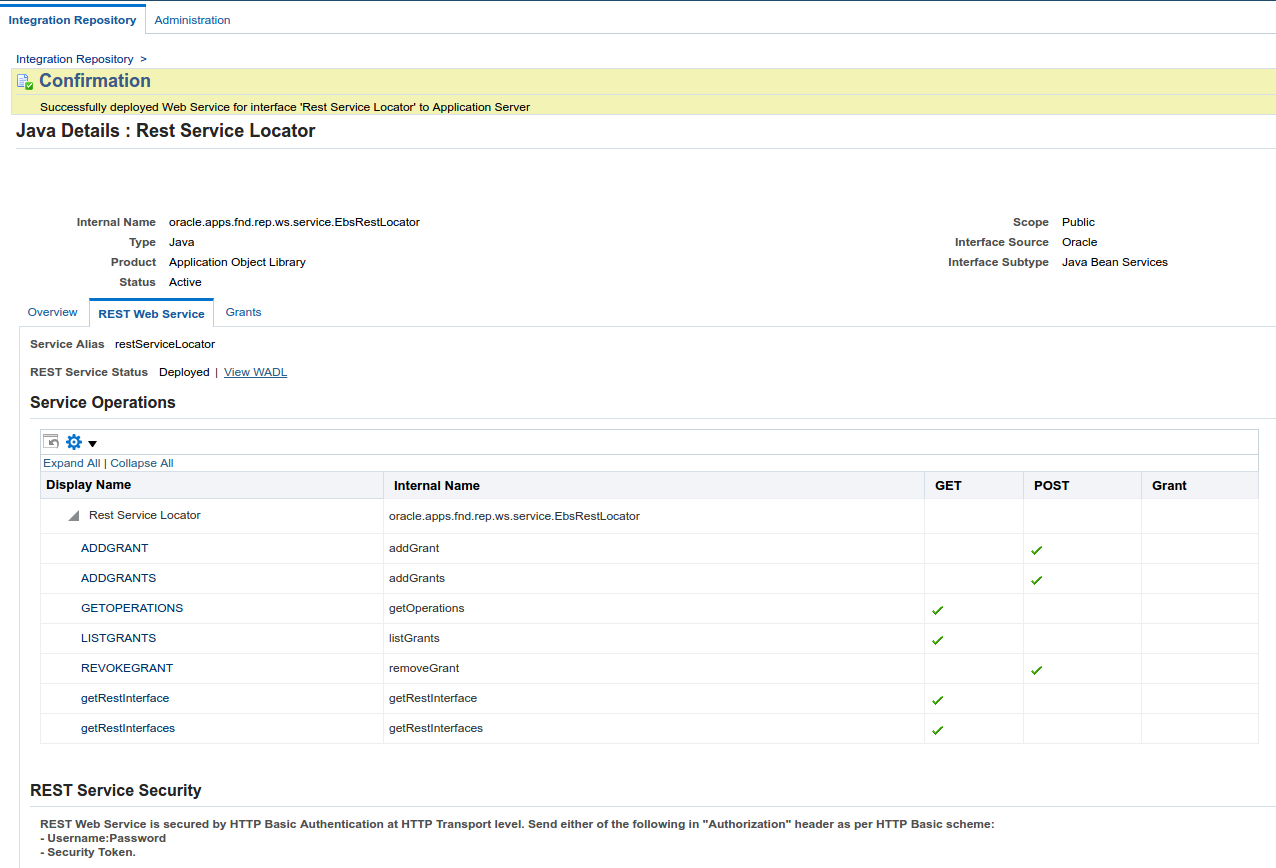This screenshot has width=1276, height=868.
Task: Open the table actions gear icon
Action: point(73,441)
